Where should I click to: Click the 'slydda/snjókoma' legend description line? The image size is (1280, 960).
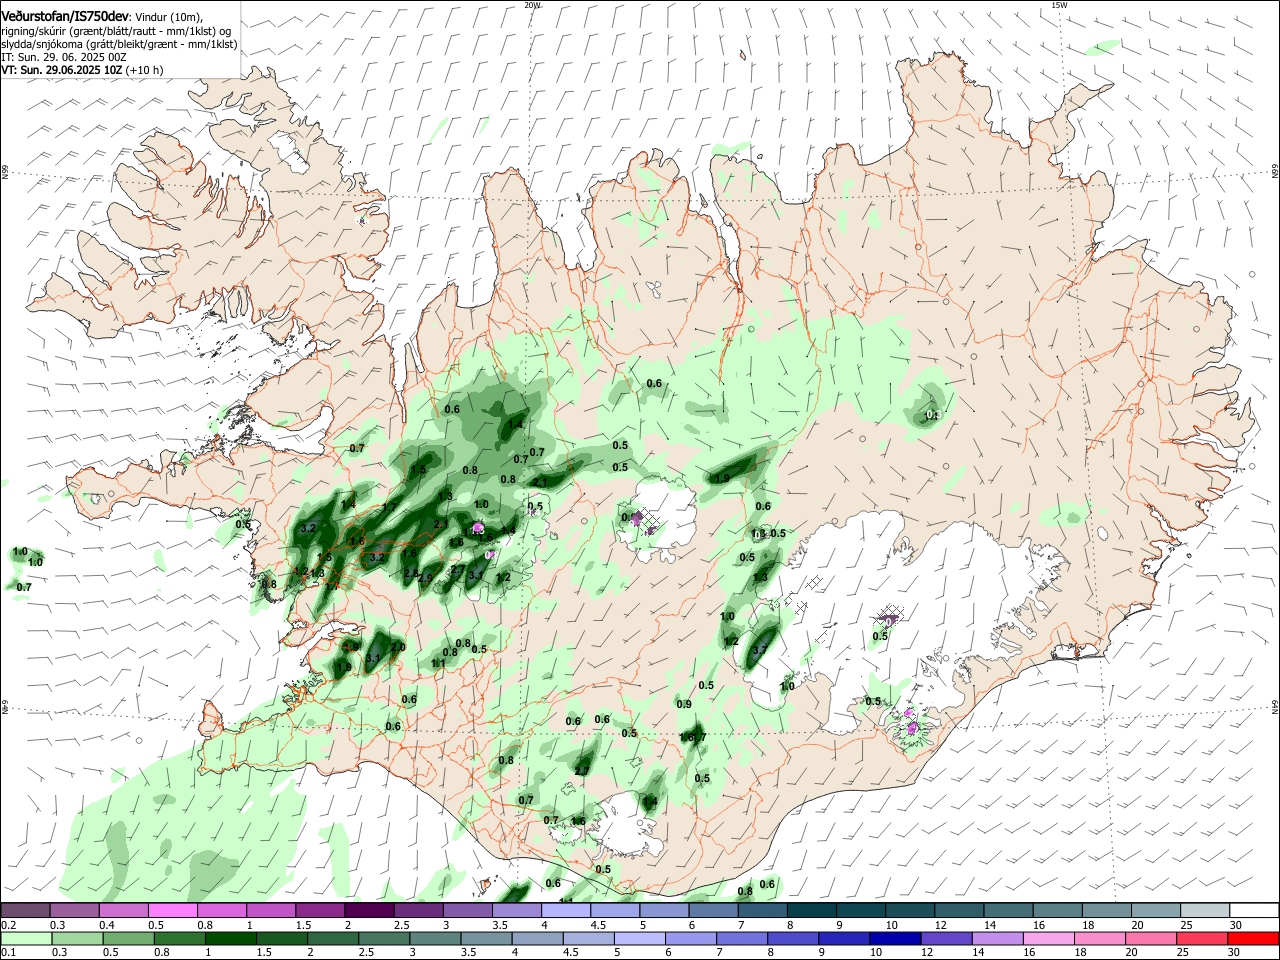click(x=119, y=44)
